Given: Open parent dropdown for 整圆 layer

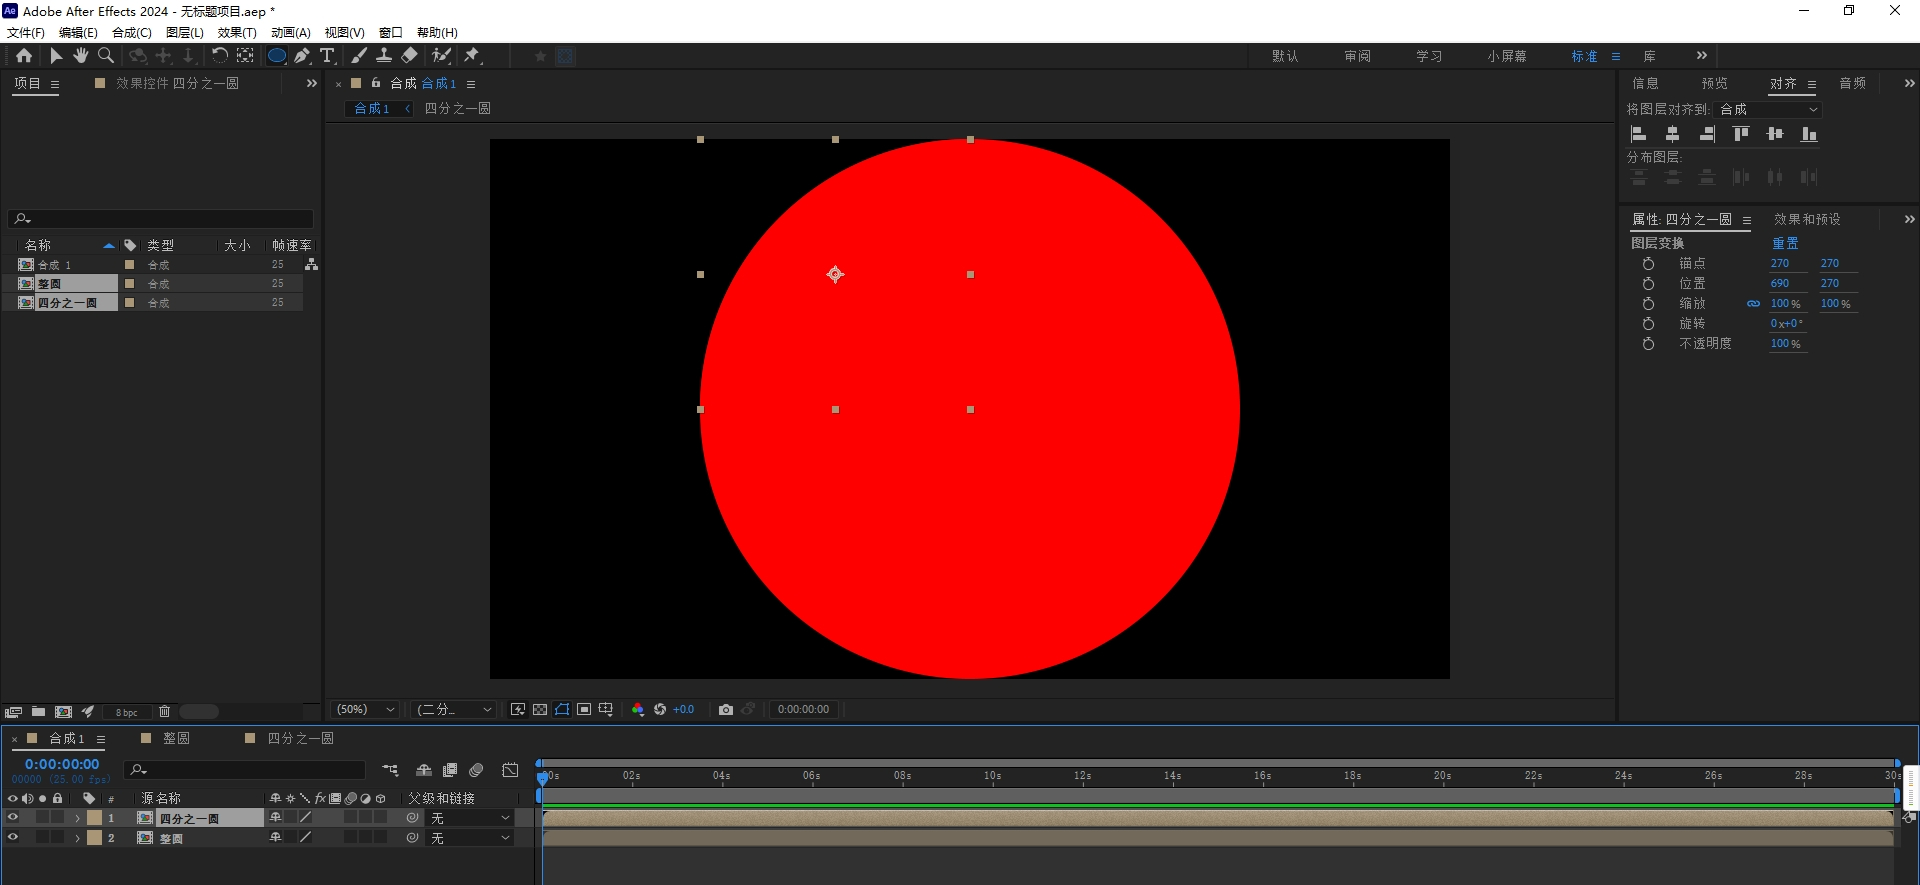Looking at the screenshot, I should 470,838.
